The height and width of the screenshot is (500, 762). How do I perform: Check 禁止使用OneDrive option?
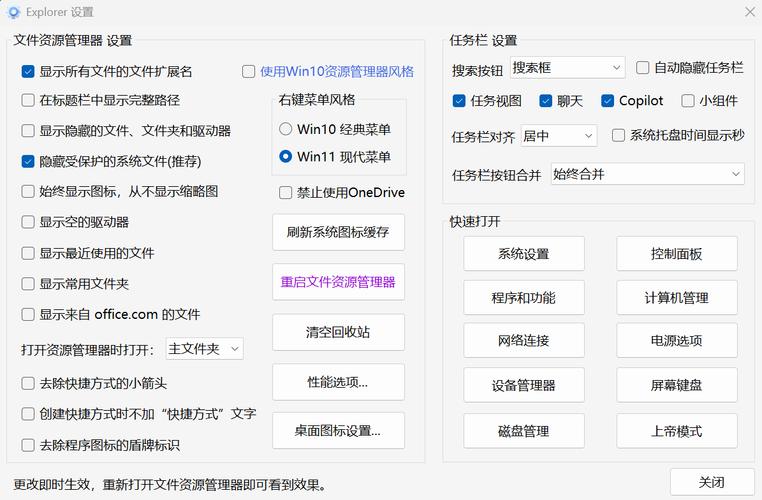[x=285, y=192]
